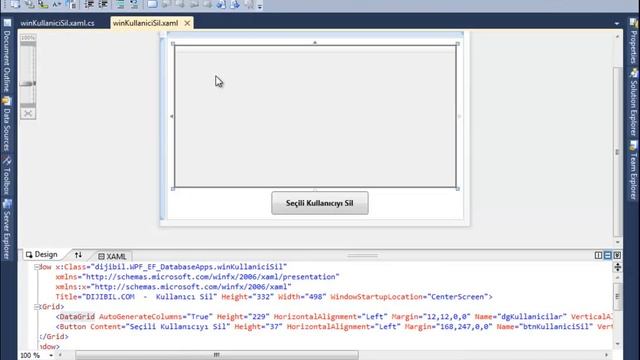Click the Name="btnKullaniciSil" attribute

(544, 327)
